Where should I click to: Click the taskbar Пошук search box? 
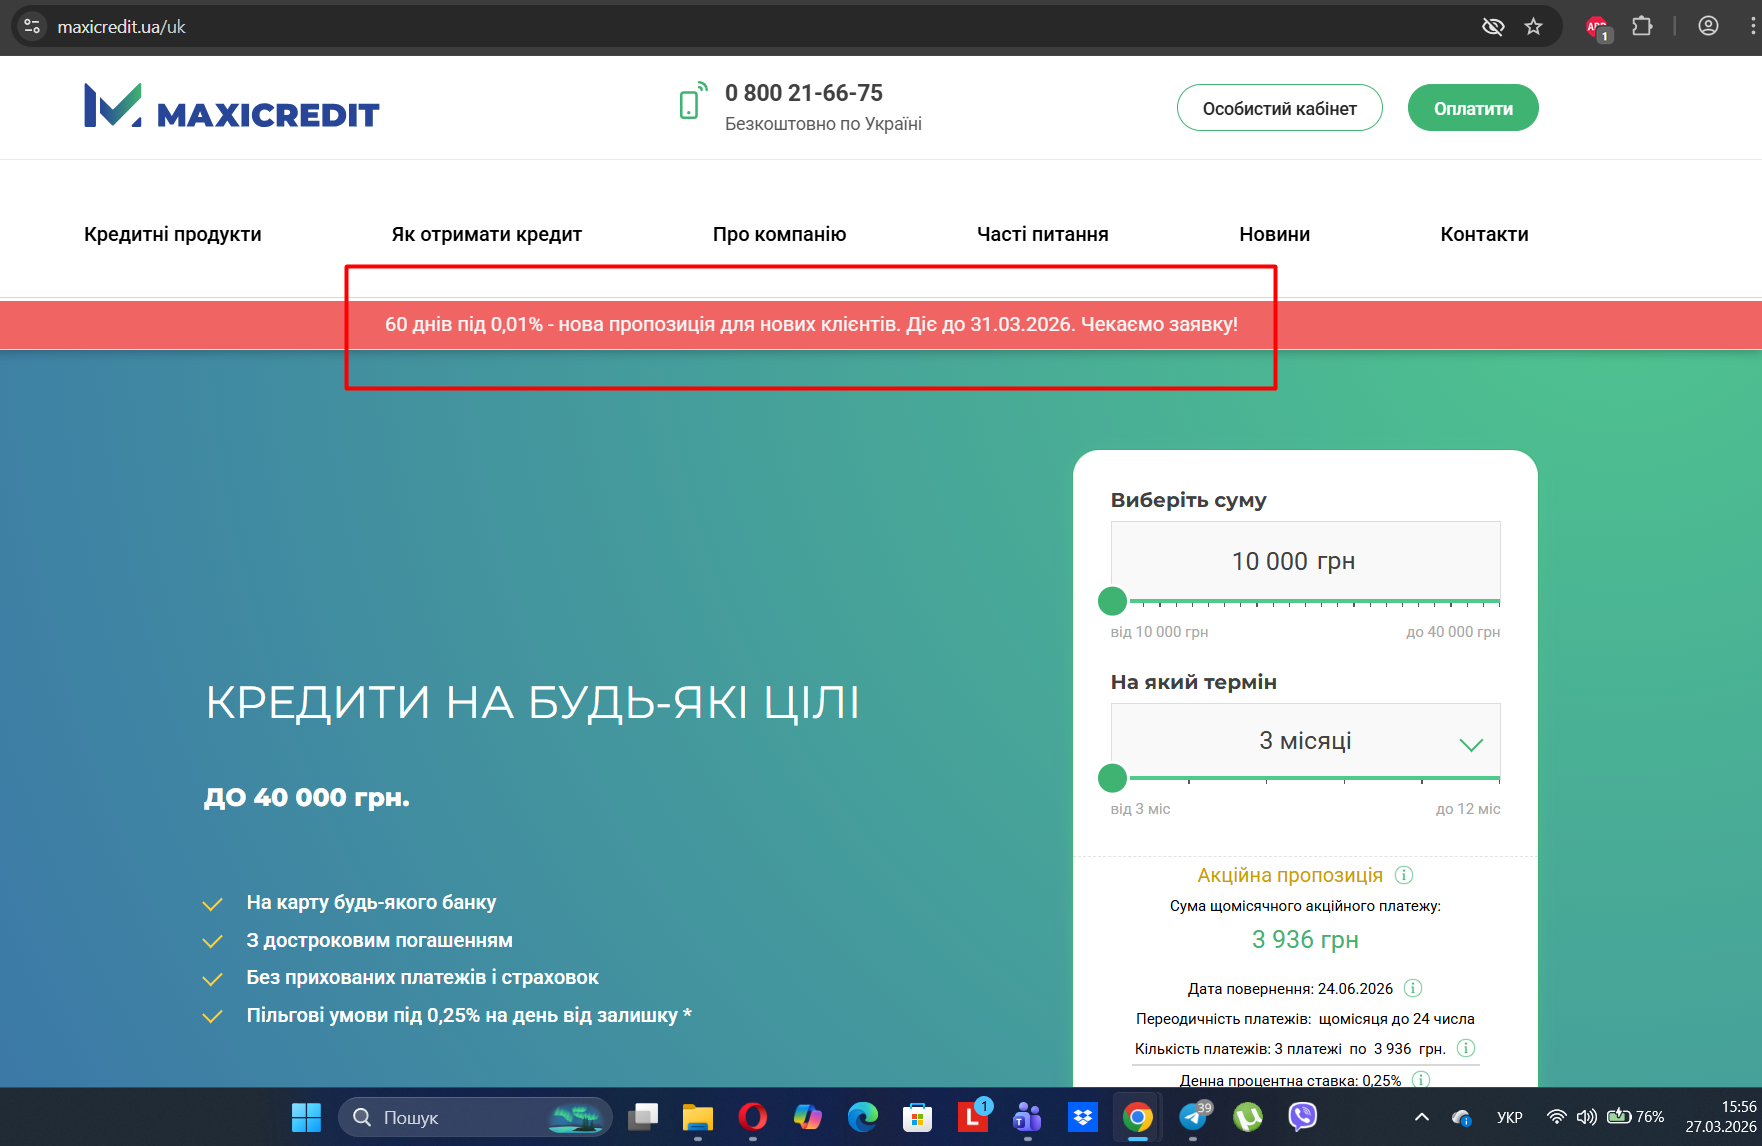(x=475, y=1117)
